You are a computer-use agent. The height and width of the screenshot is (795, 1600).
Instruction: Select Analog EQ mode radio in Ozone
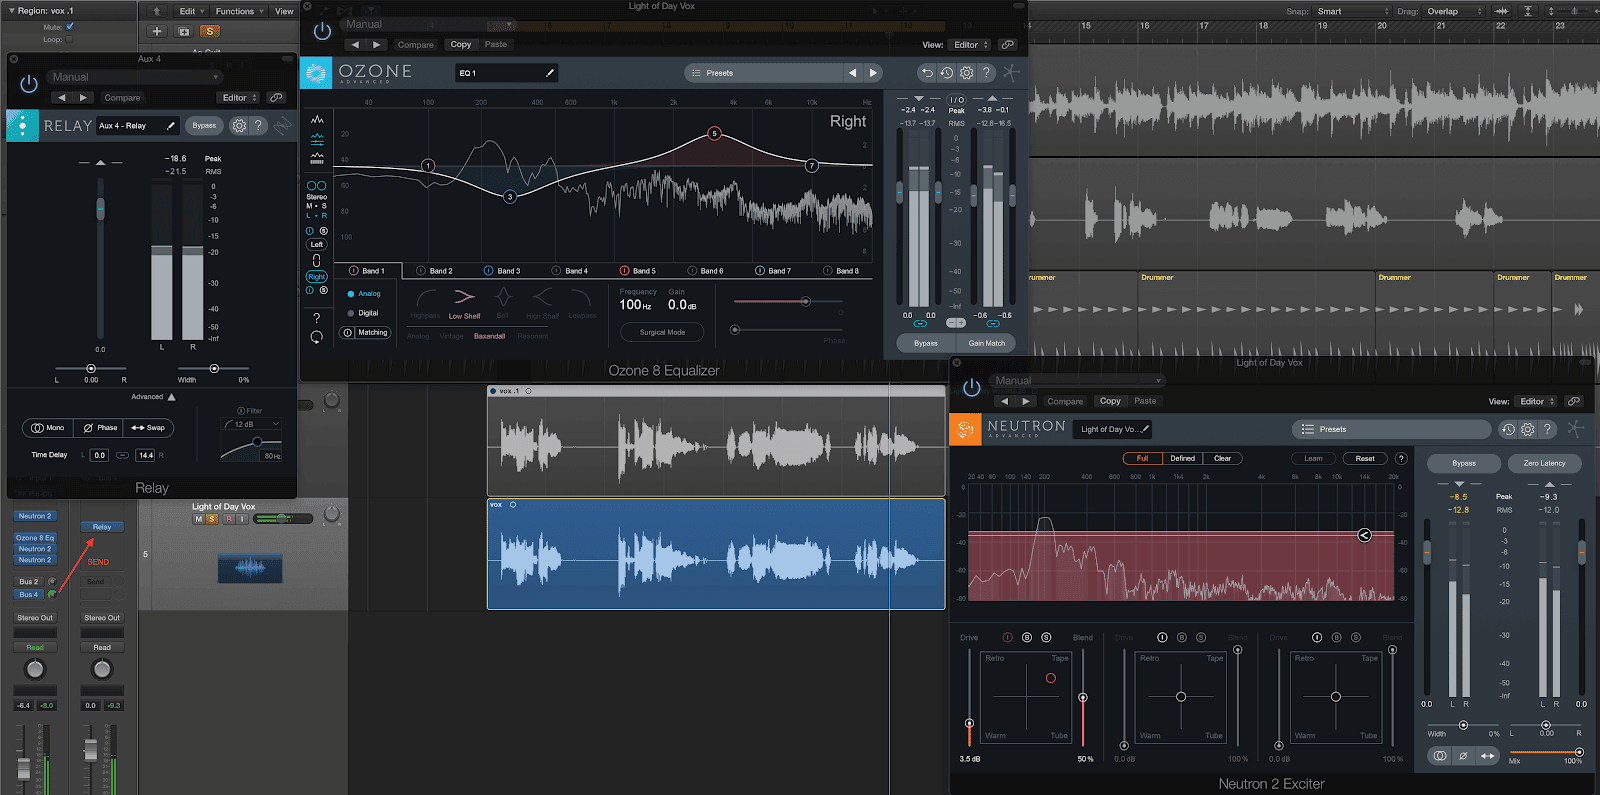(351, 294)
